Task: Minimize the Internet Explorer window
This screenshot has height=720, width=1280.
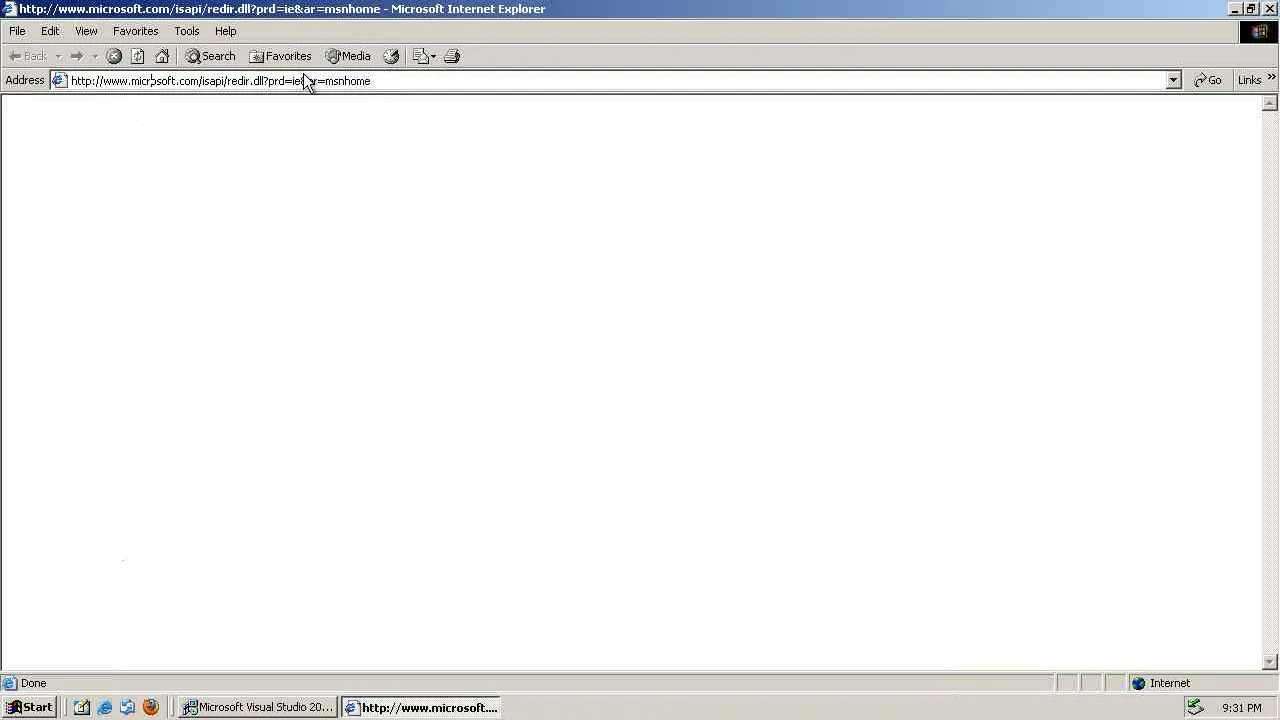Action: [x=1234, y=9]
